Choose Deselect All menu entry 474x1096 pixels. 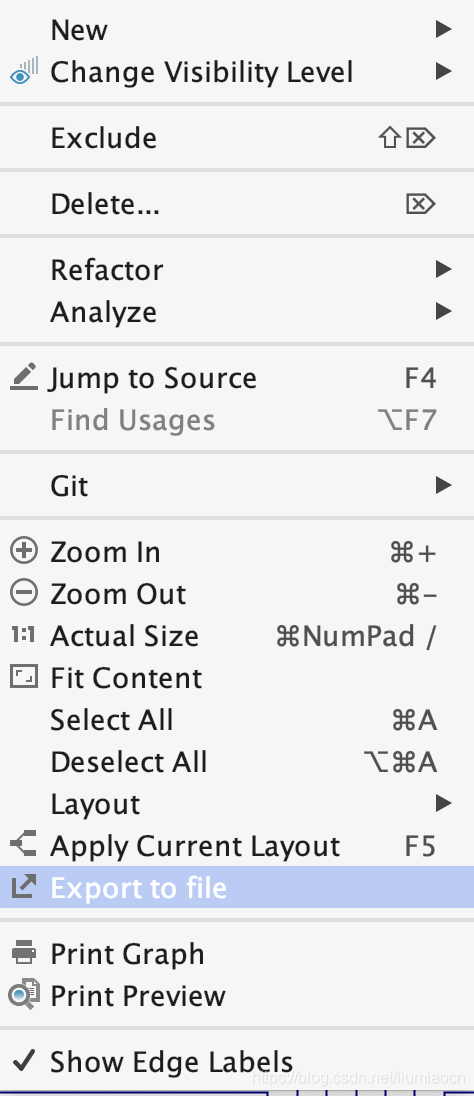(x=237, y=762)
